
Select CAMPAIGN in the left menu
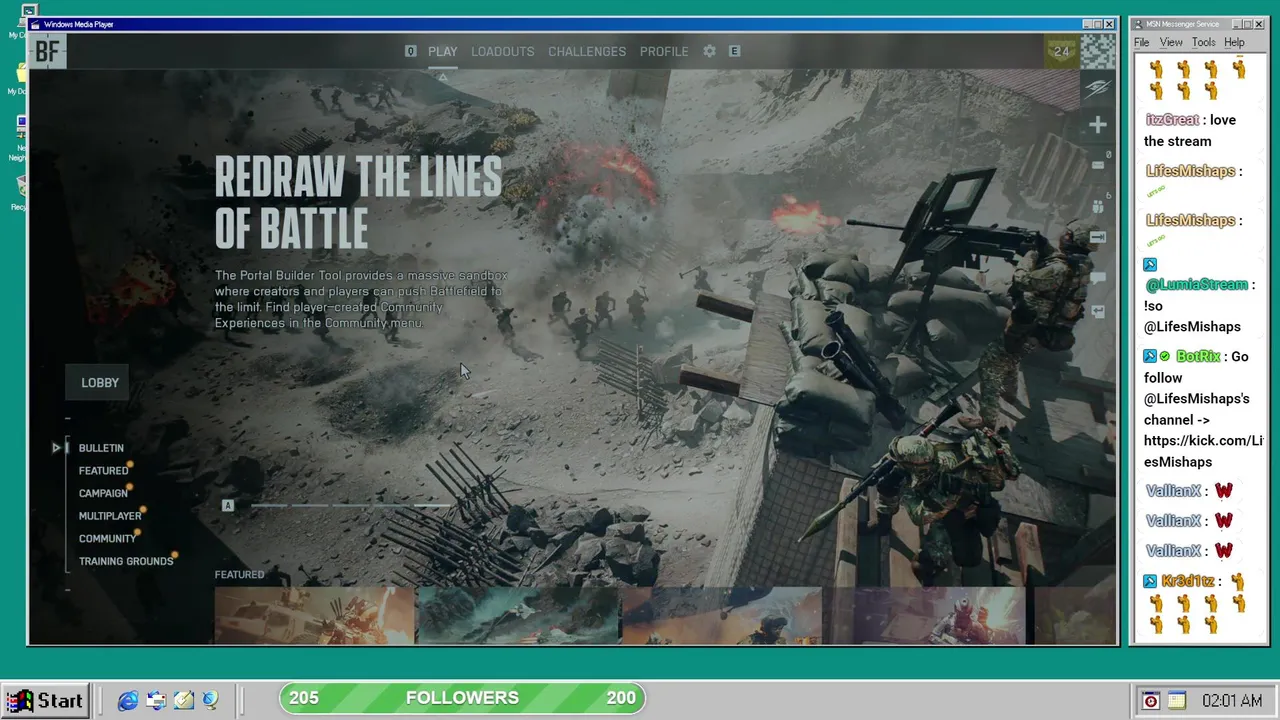(103, 493)
